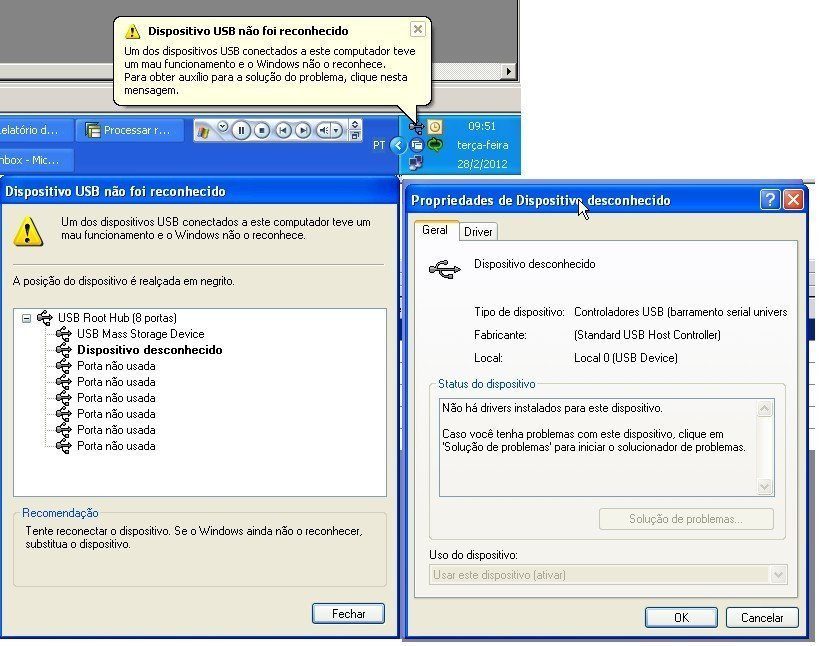Viewport: 821px width, 646px height.
Task: Click the clock tray icon next to USB
Action: pyautogui.click(x=435, y=127)
